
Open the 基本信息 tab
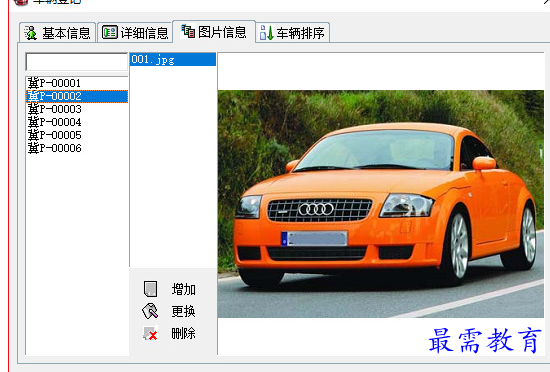58,33
